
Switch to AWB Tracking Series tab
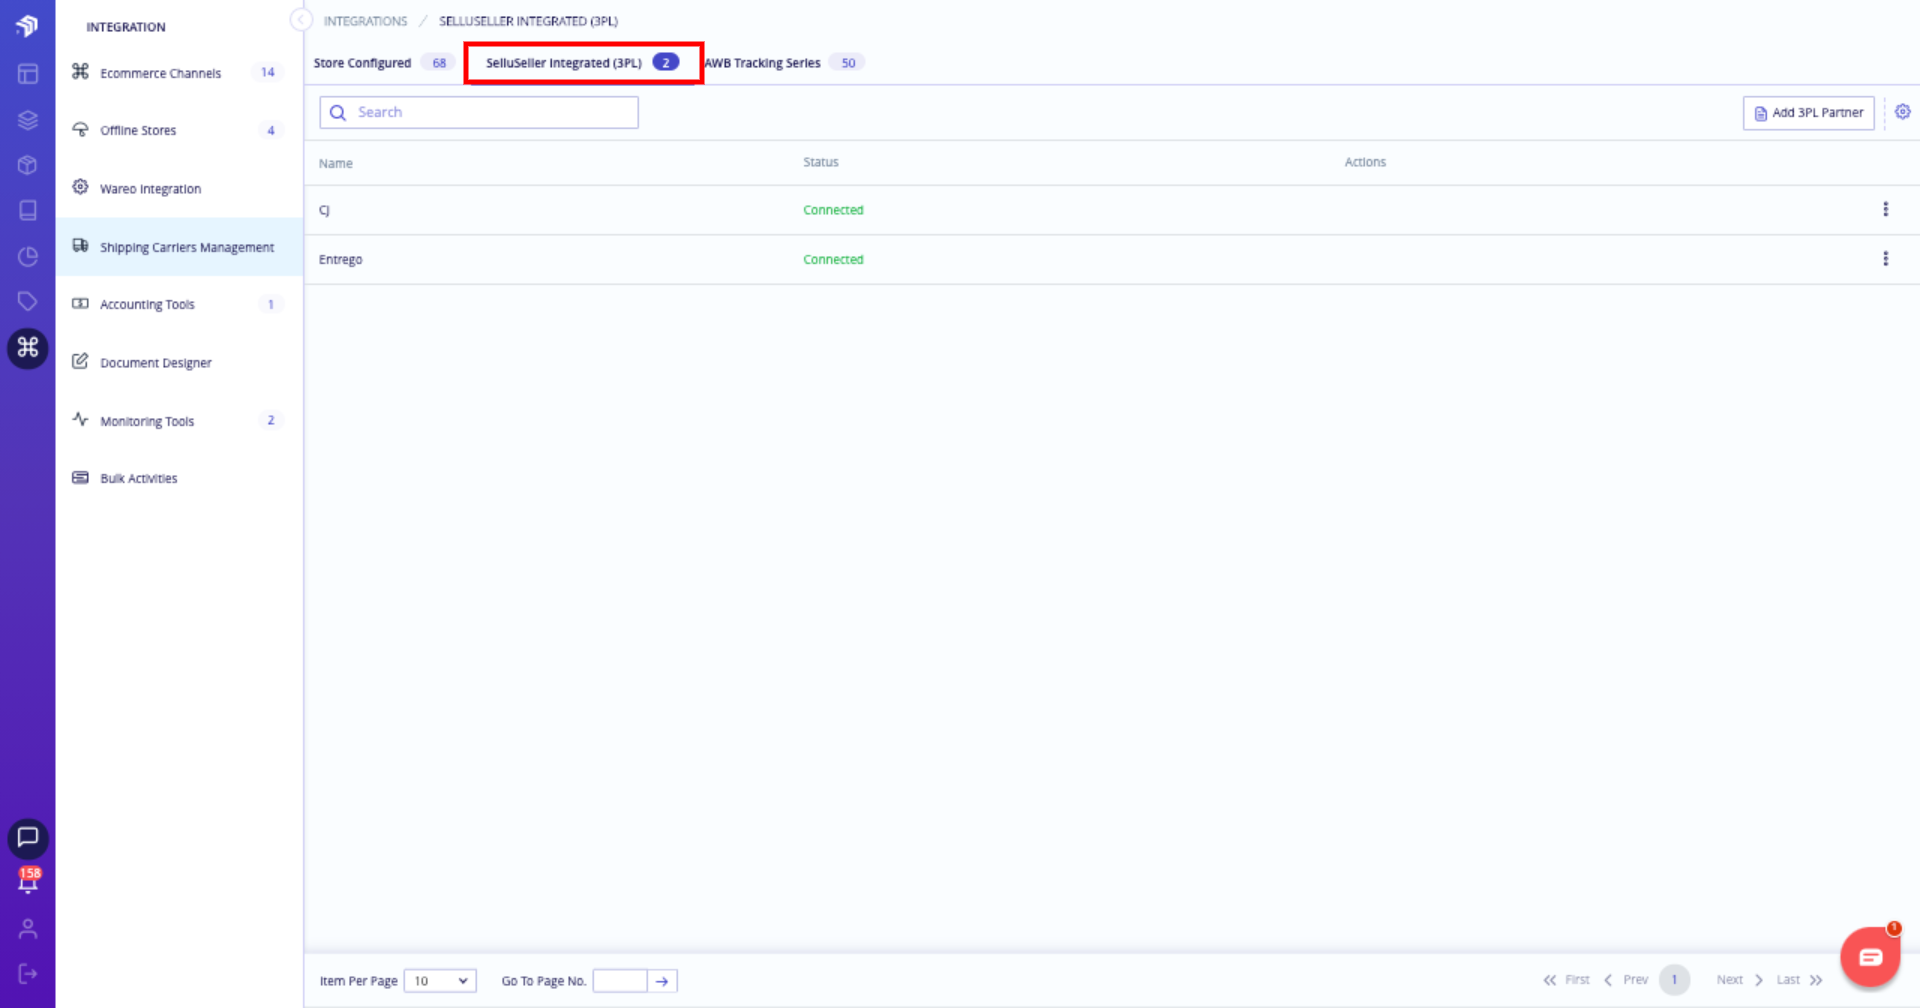(x=784, y=63)
